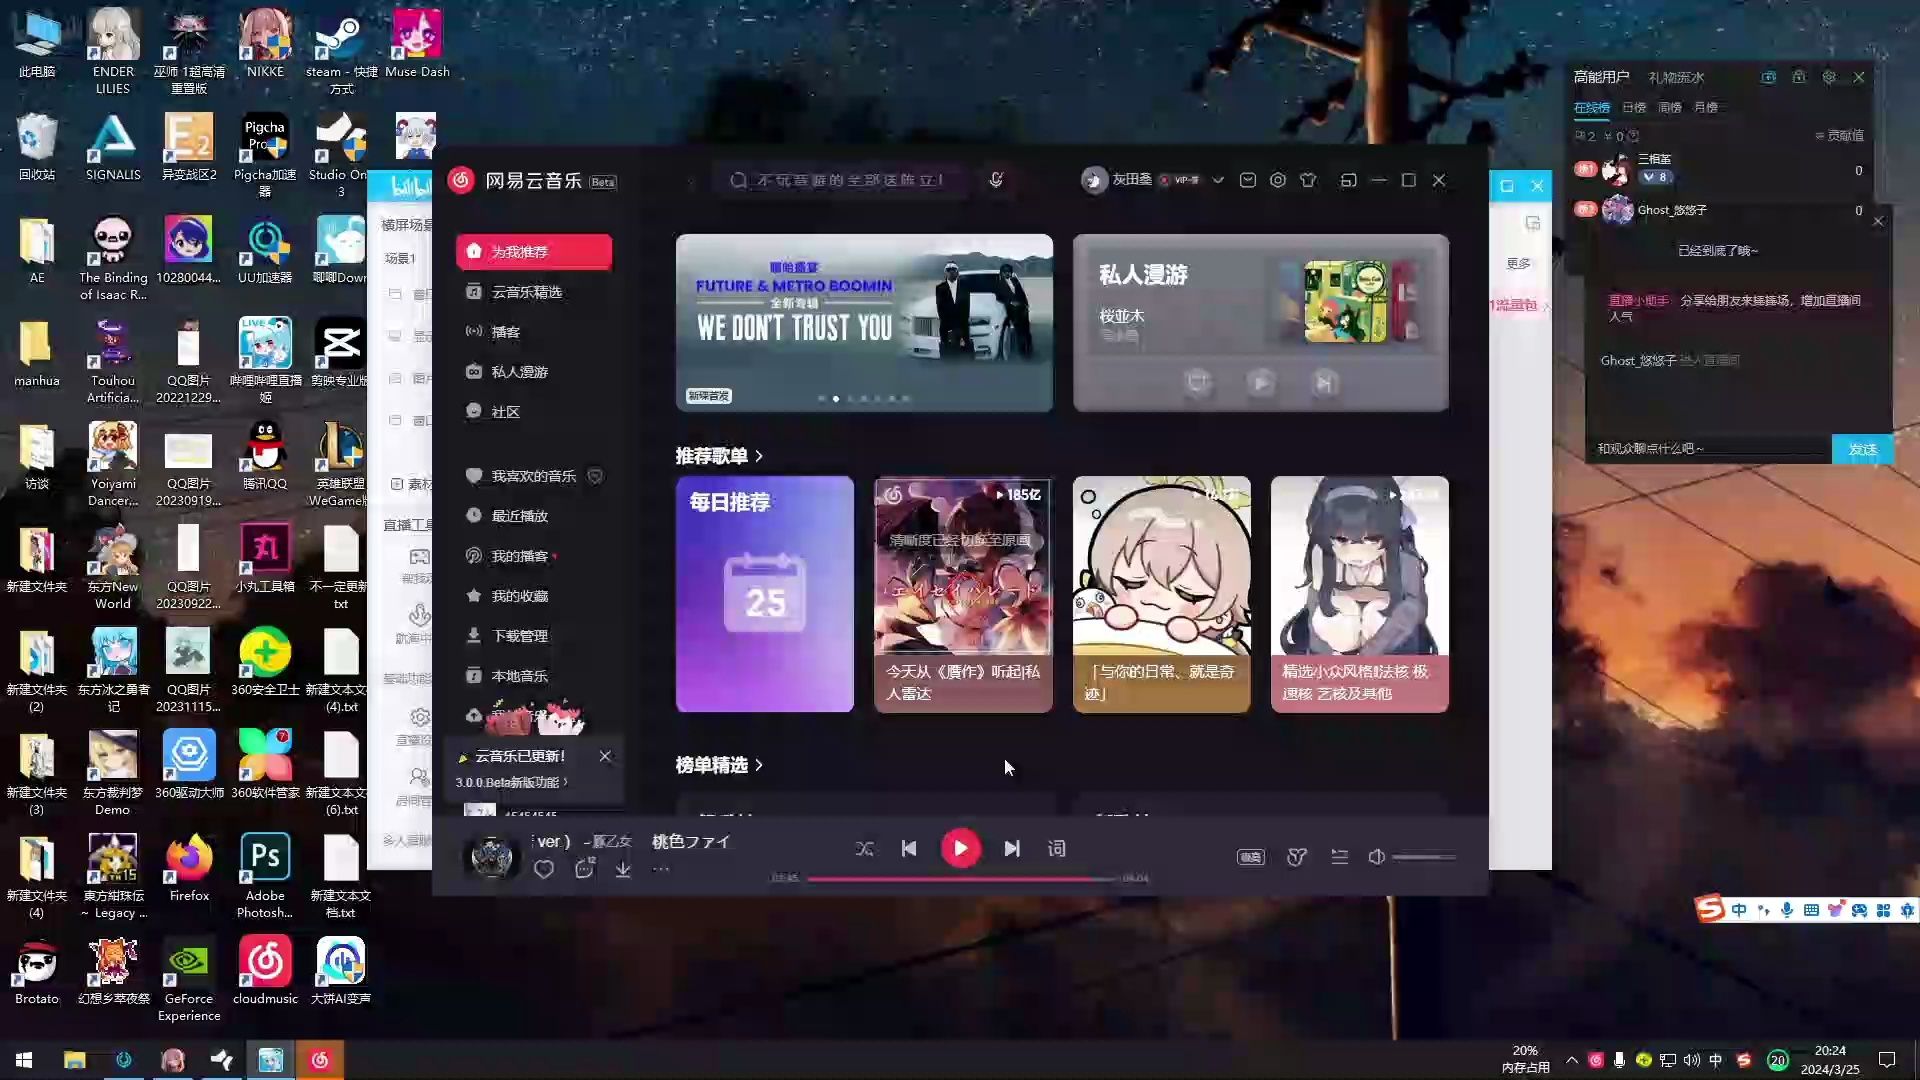Like the current song with heart icon
Screen dimensions: 1920x1080
[543, 870]
